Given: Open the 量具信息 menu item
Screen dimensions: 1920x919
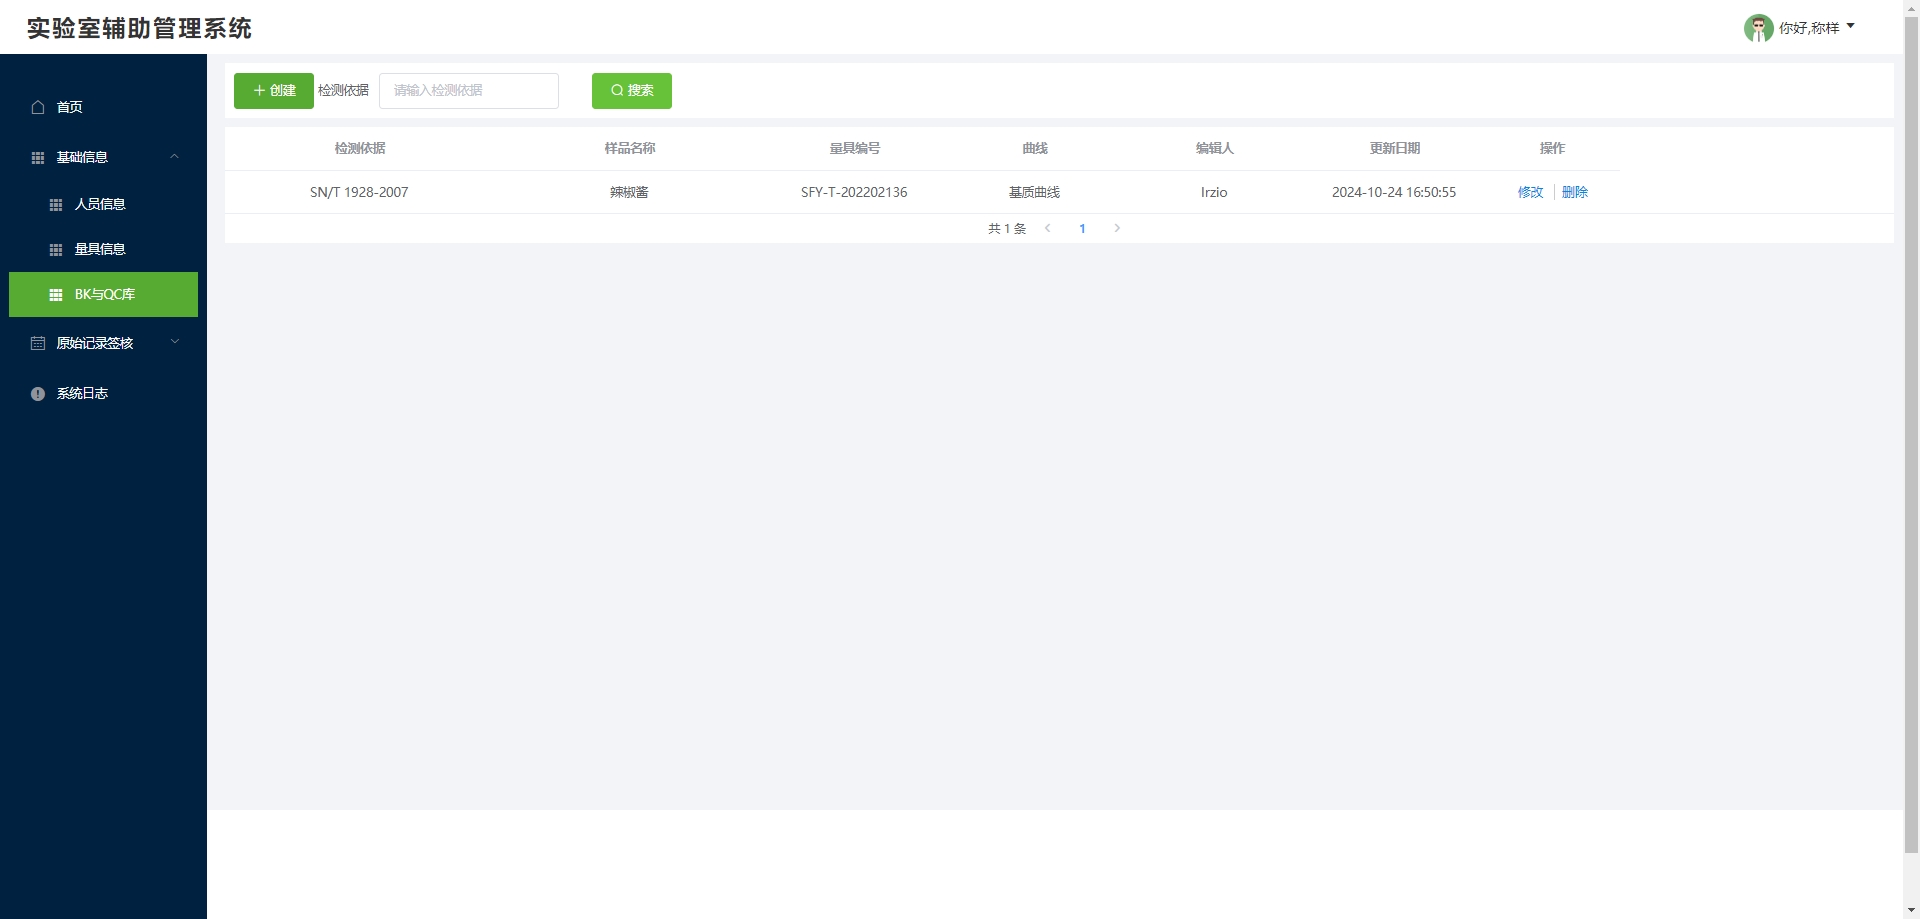Looking at the screenshot, I should (x=100, y=249).
